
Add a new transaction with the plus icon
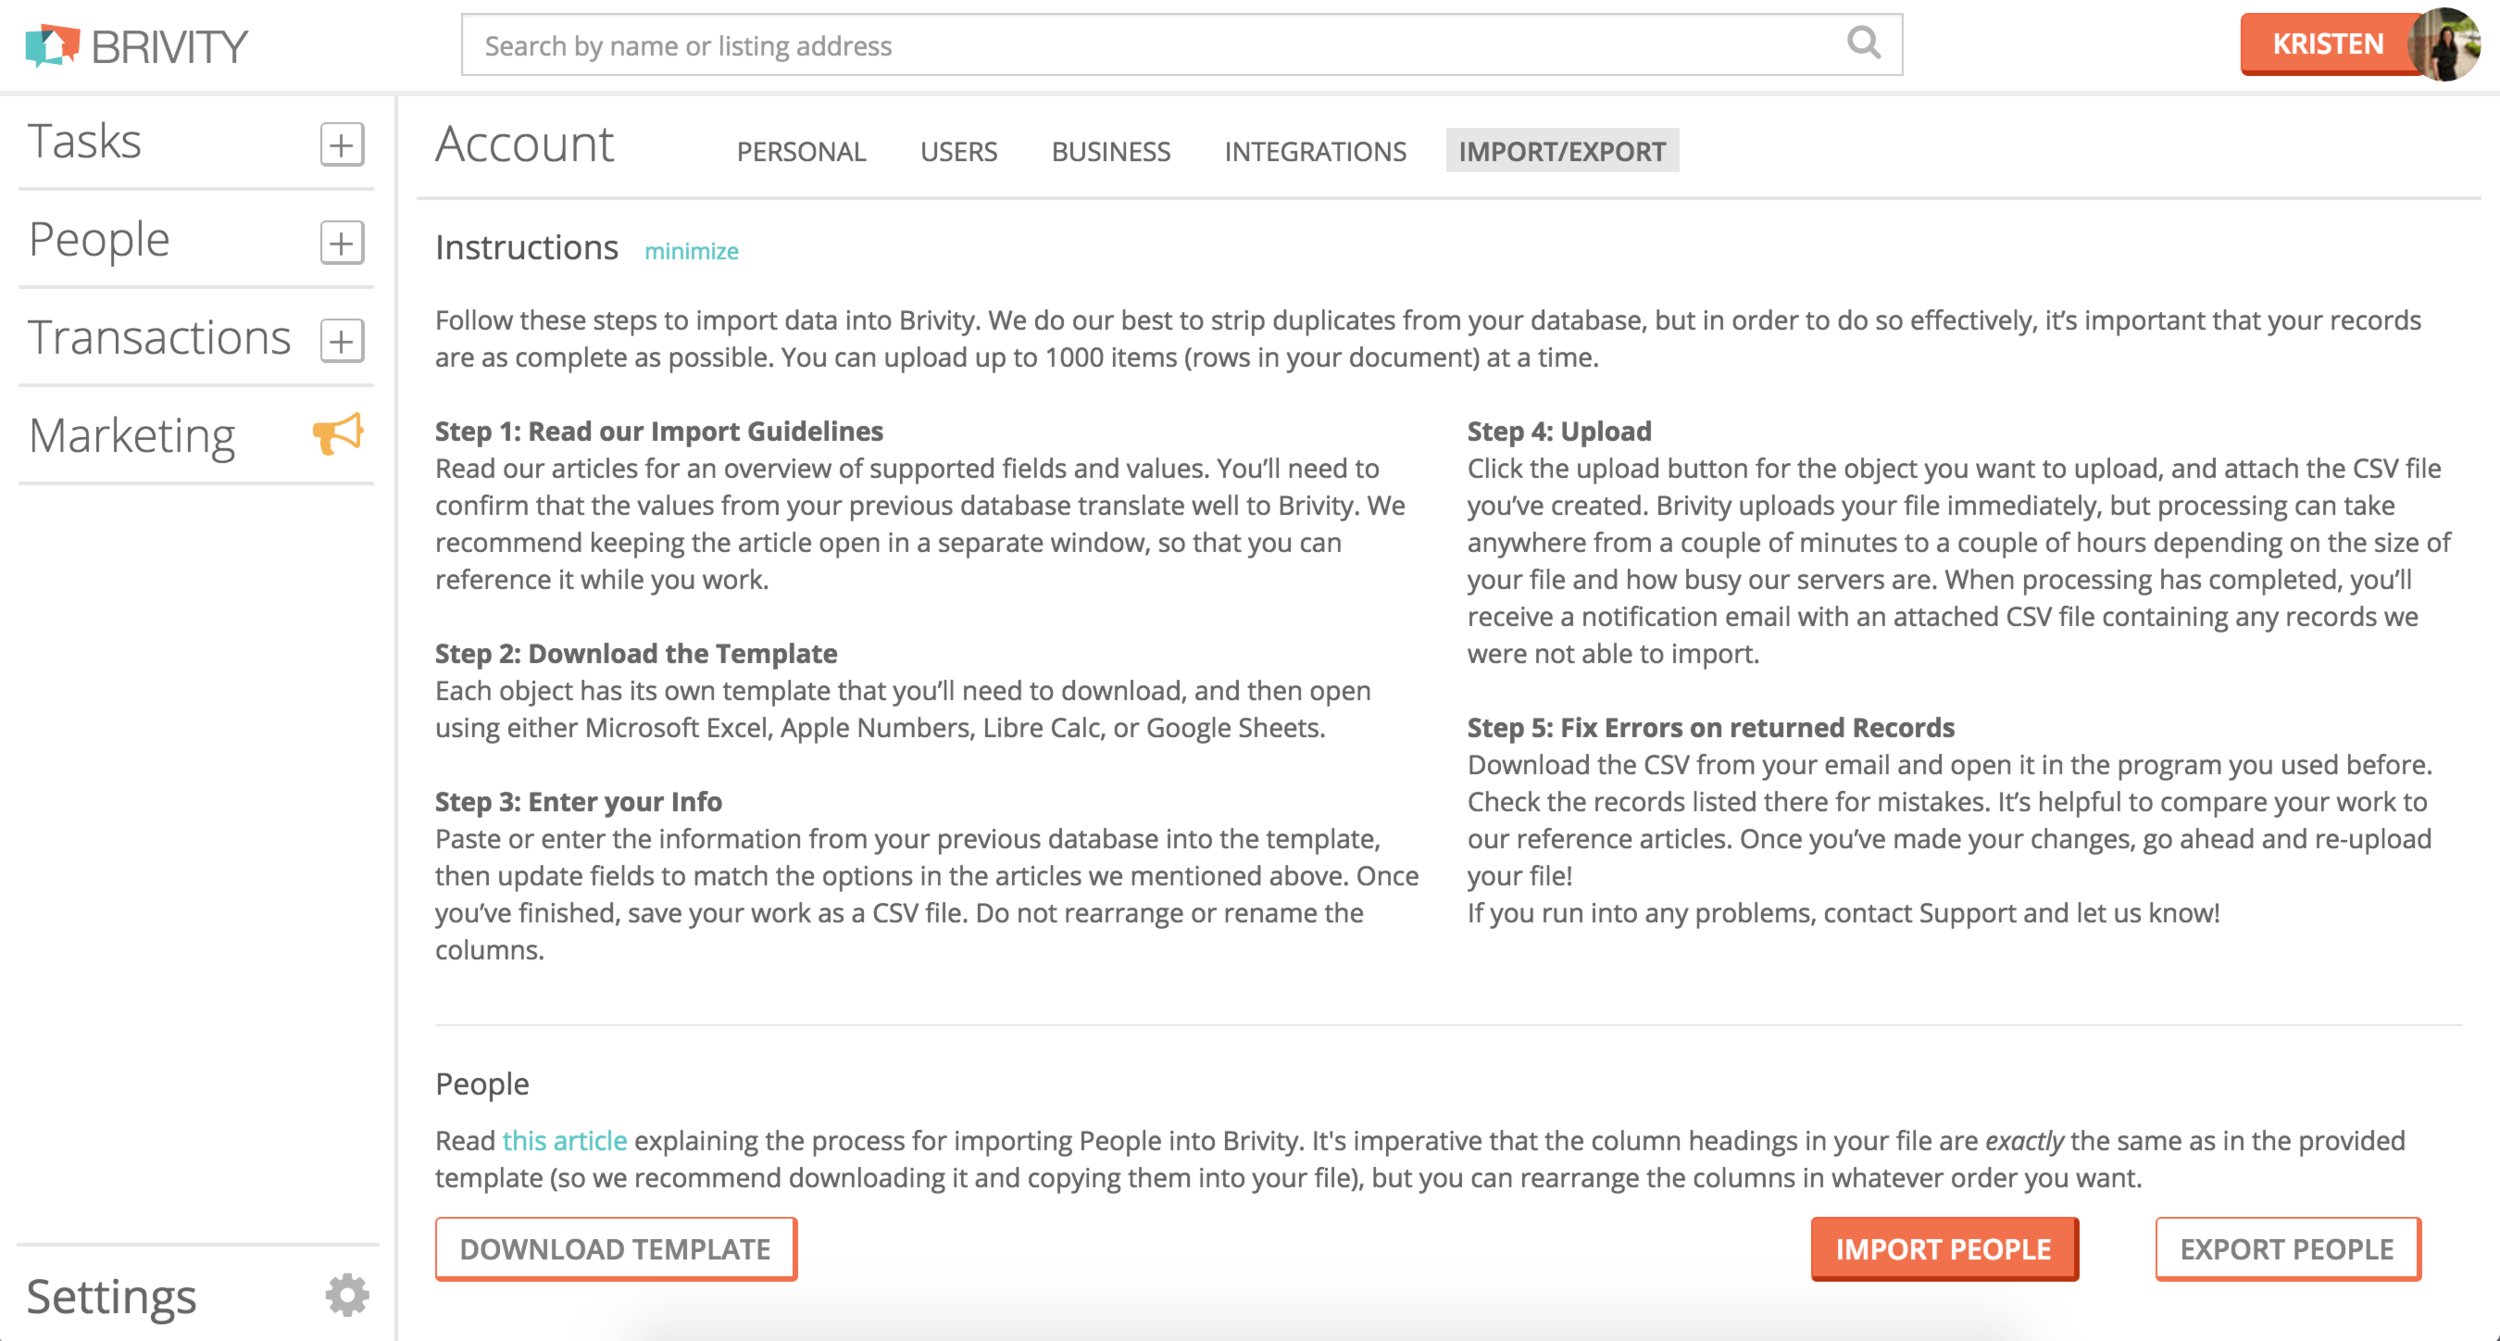pyautogui.click(x=342, y=340)
